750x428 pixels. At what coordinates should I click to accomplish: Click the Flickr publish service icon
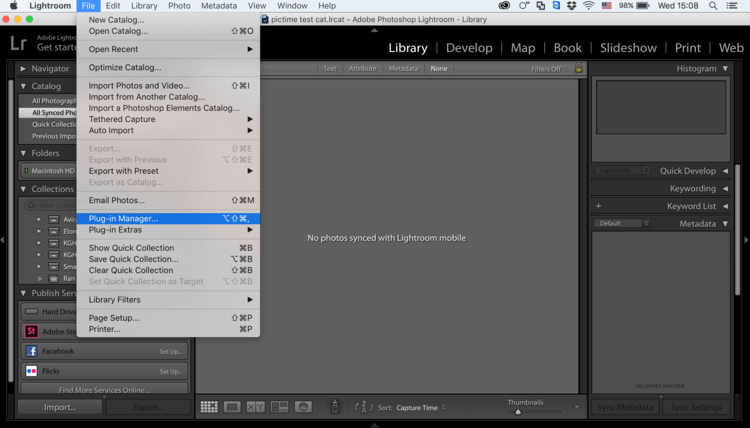[32, 371]
